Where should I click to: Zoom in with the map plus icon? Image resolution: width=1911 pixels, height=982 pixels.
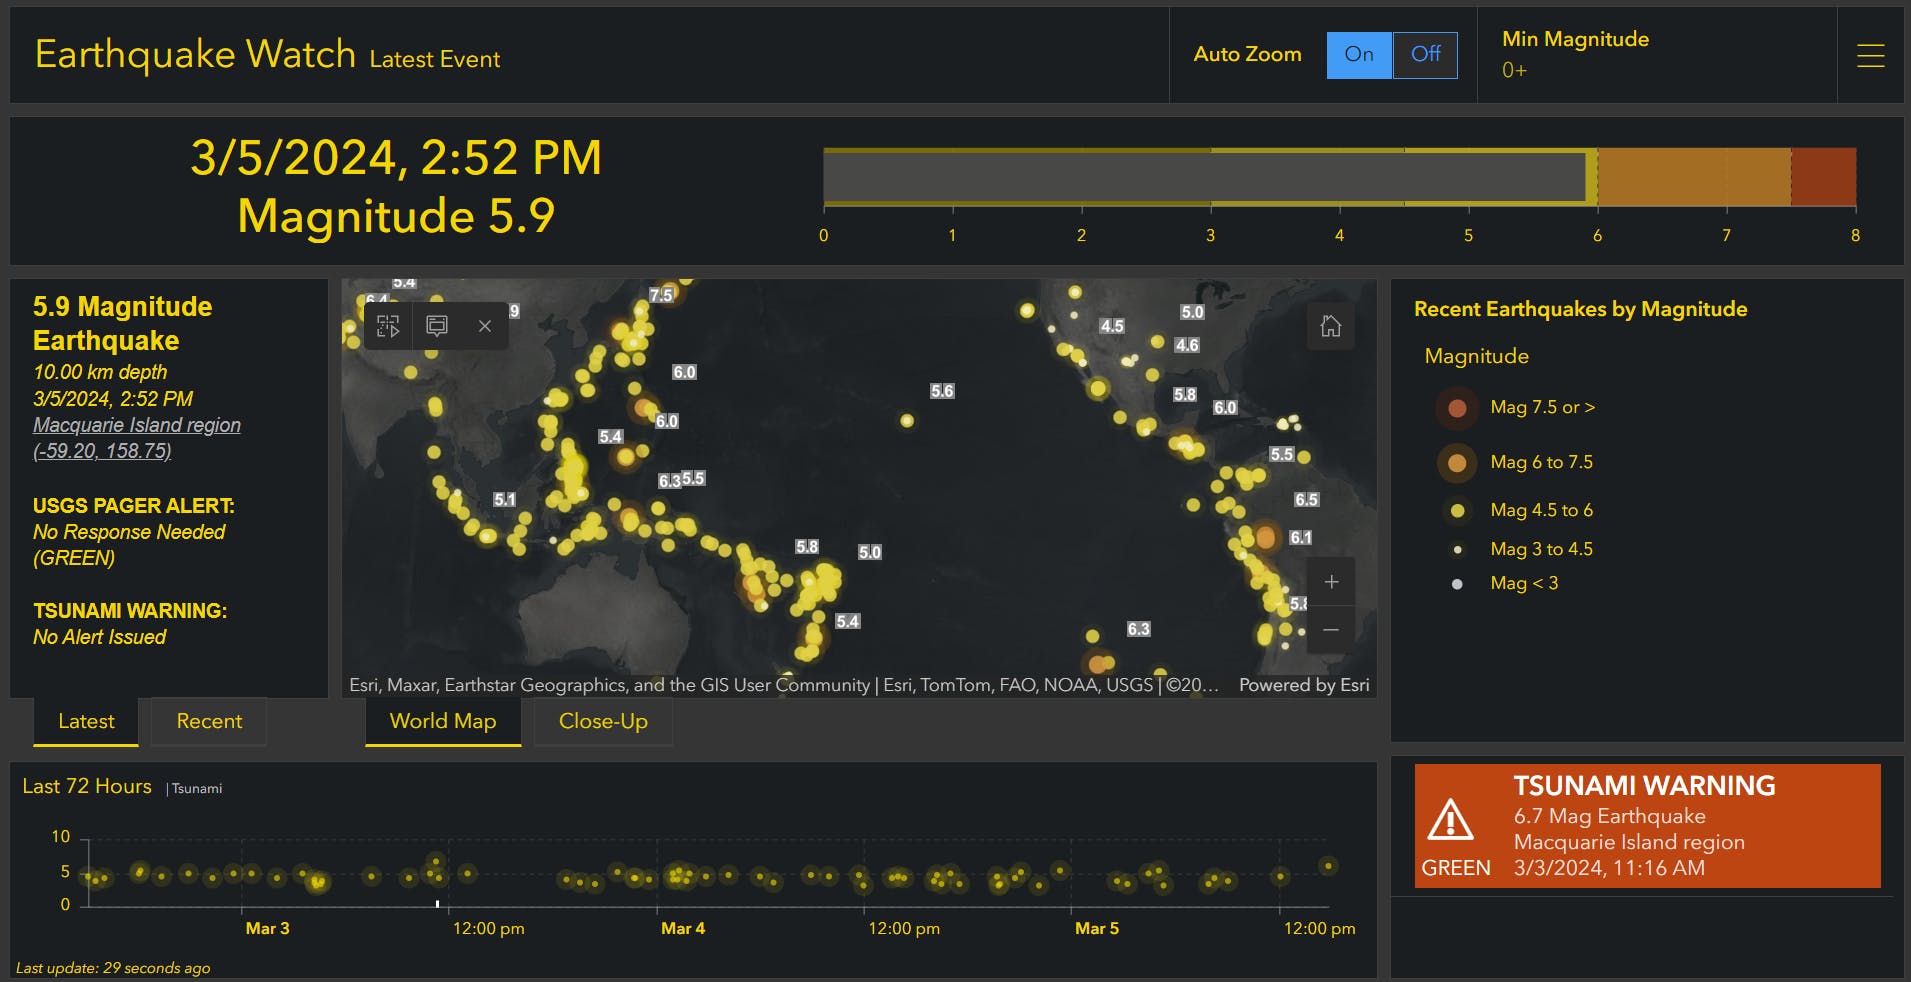pos(1331,581)
